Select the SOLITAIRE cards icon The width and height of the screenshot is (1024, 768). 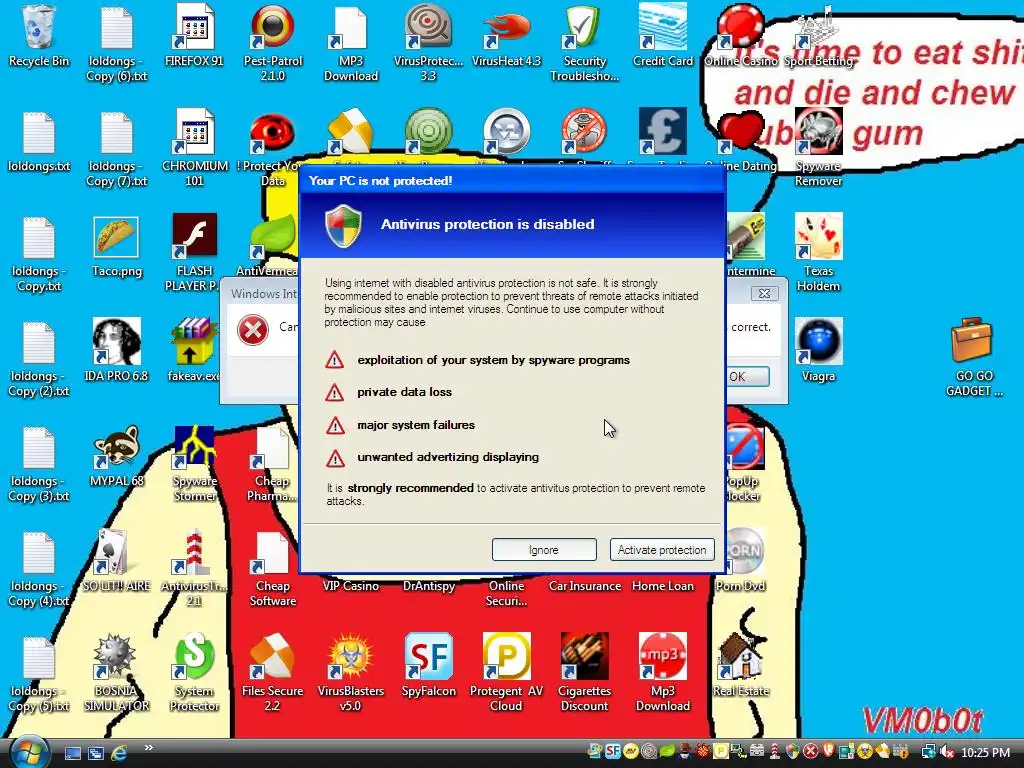tap(116, 560)
